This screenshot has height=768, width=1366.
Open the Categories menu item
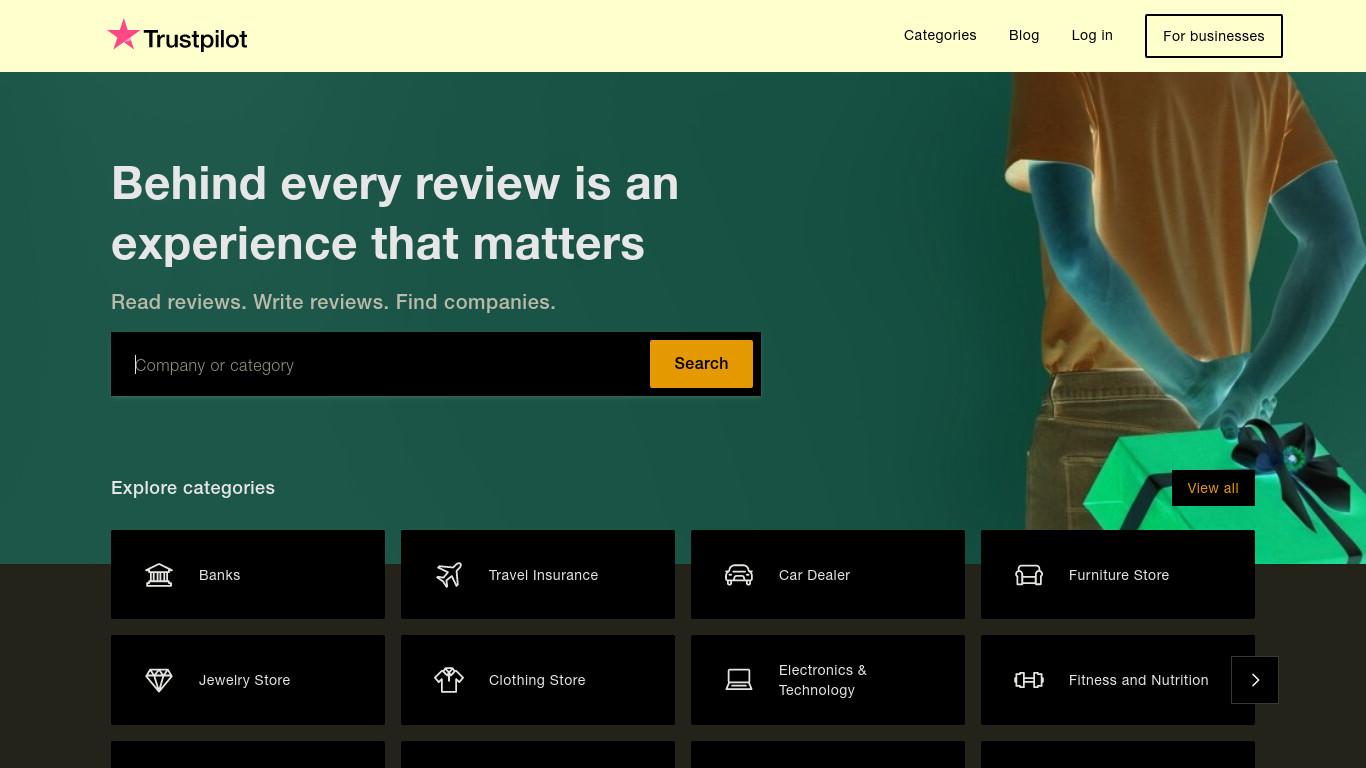pos(940,35)
